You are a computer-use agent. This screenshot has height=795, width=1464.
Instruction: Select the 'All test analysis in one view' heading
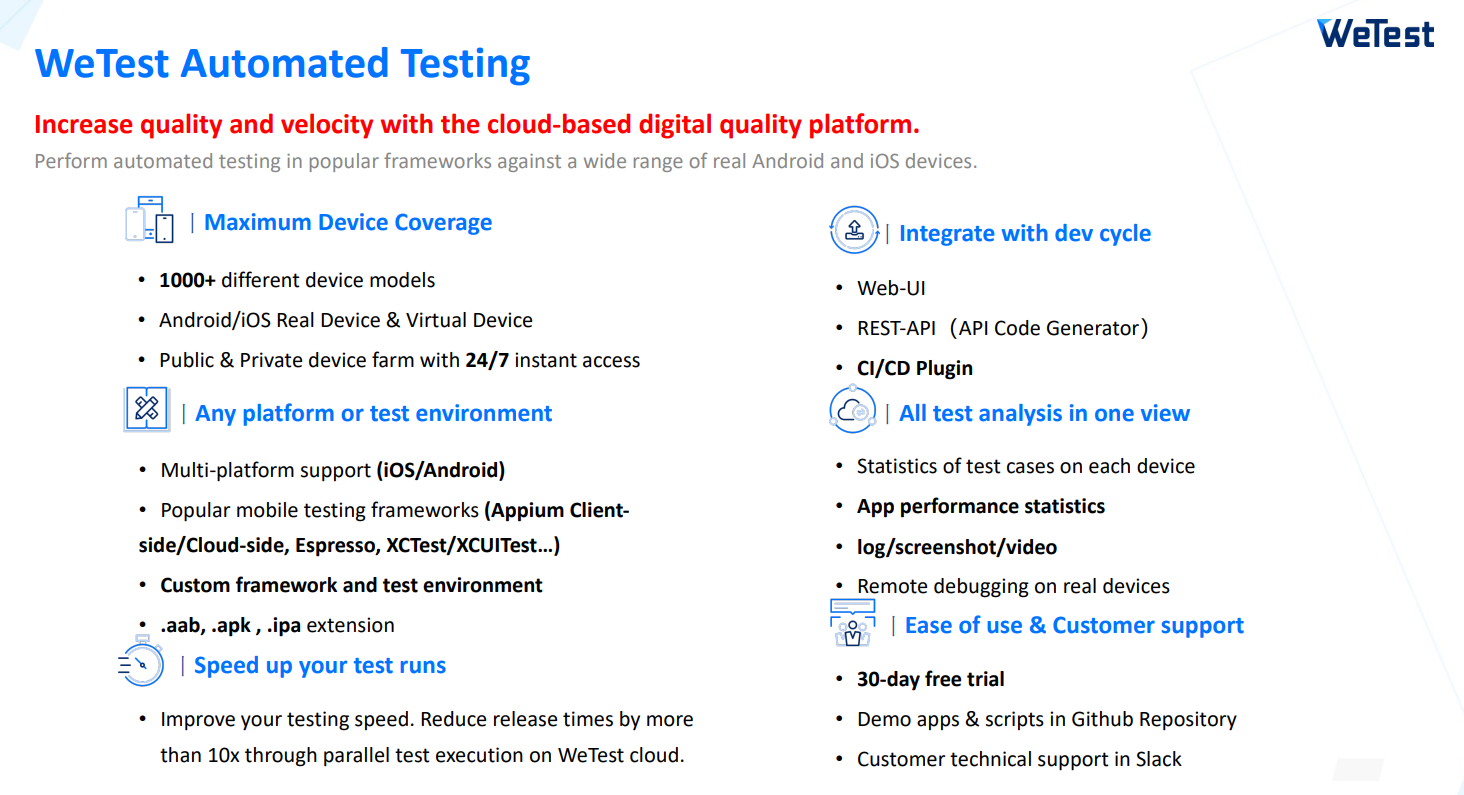(x=1045, y=413)
